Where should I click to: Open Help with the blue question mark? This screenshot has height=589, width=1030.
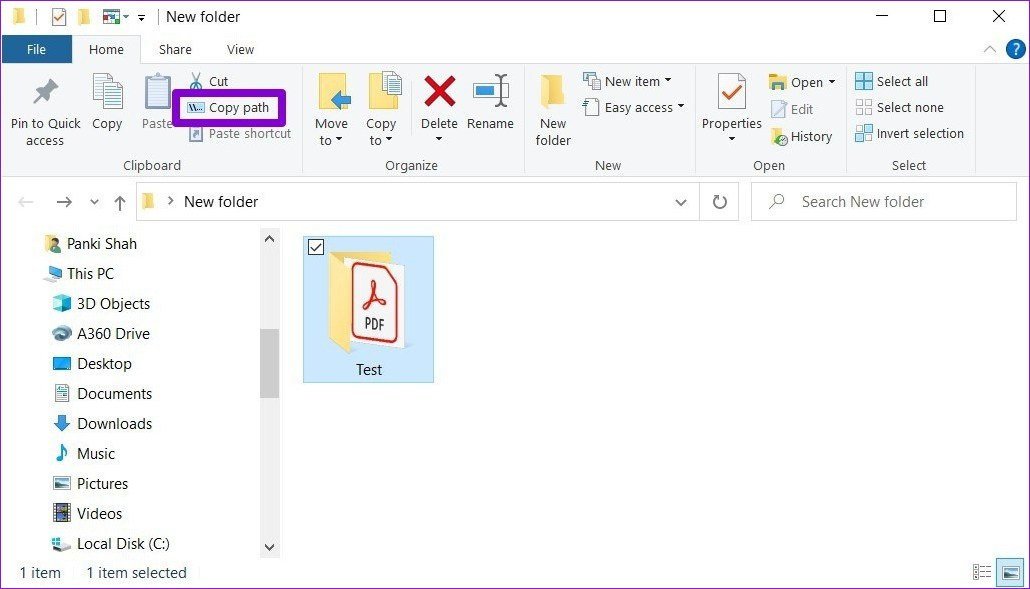[x=1016, y=49]
